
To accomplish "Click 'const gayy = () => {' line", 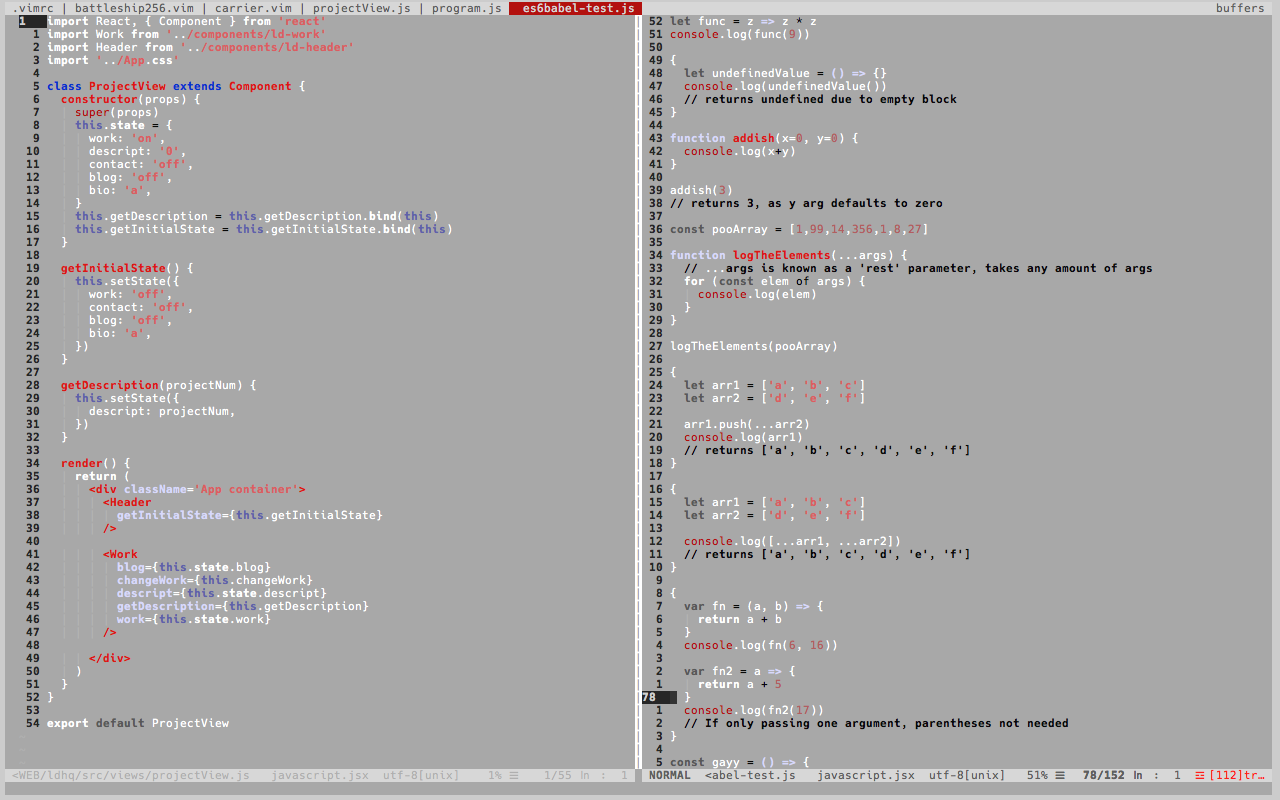I will [740, 762].
